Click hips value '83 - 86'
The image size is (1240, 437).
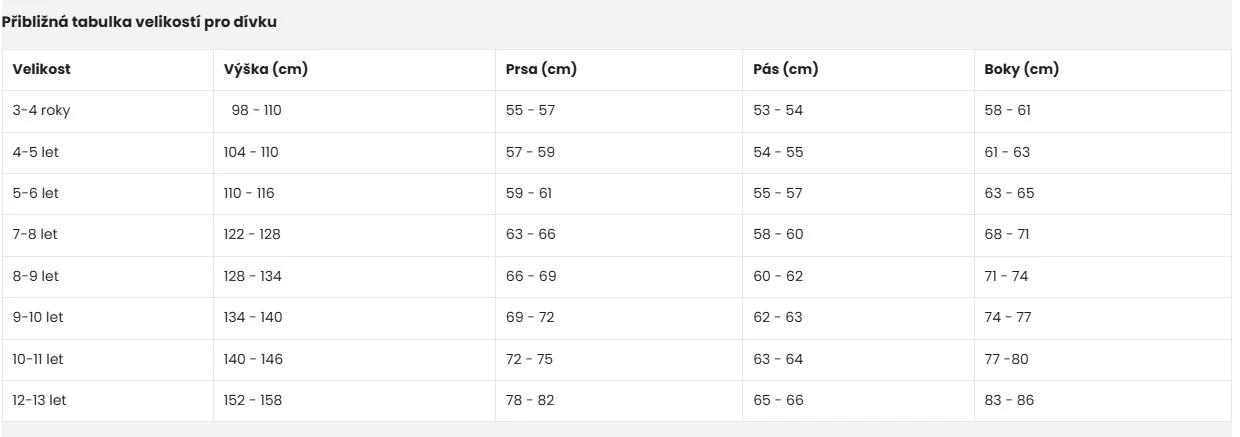point(1009,400)
